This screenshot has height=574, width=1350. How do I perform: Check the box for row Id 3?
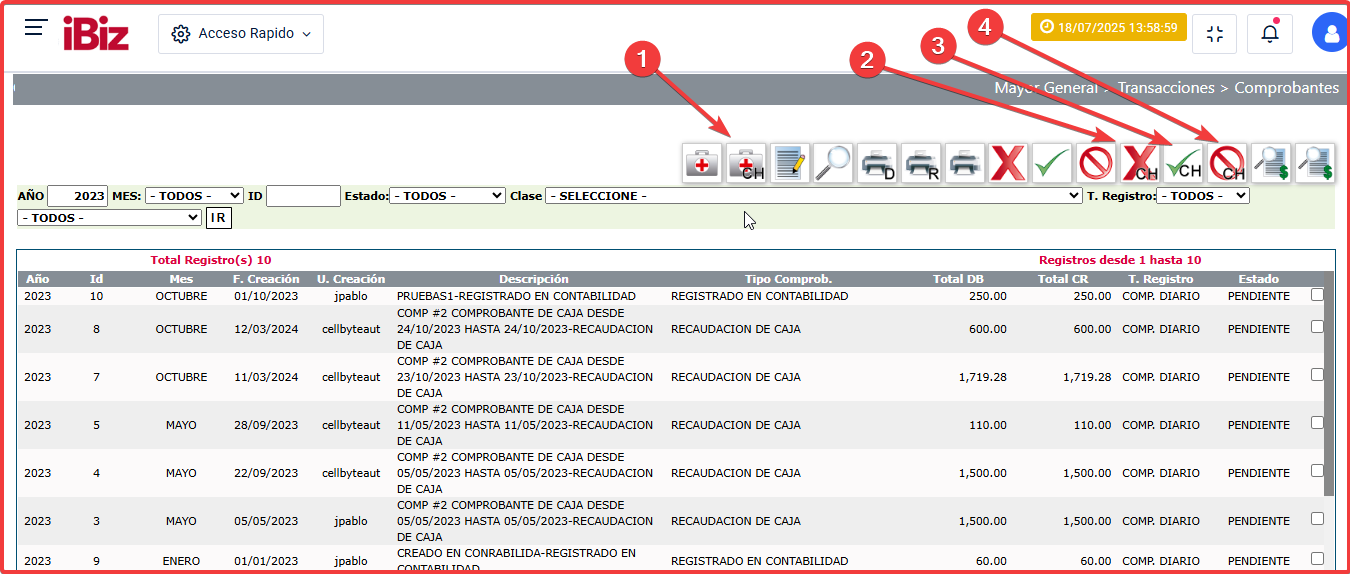(x=1317, y=519)
